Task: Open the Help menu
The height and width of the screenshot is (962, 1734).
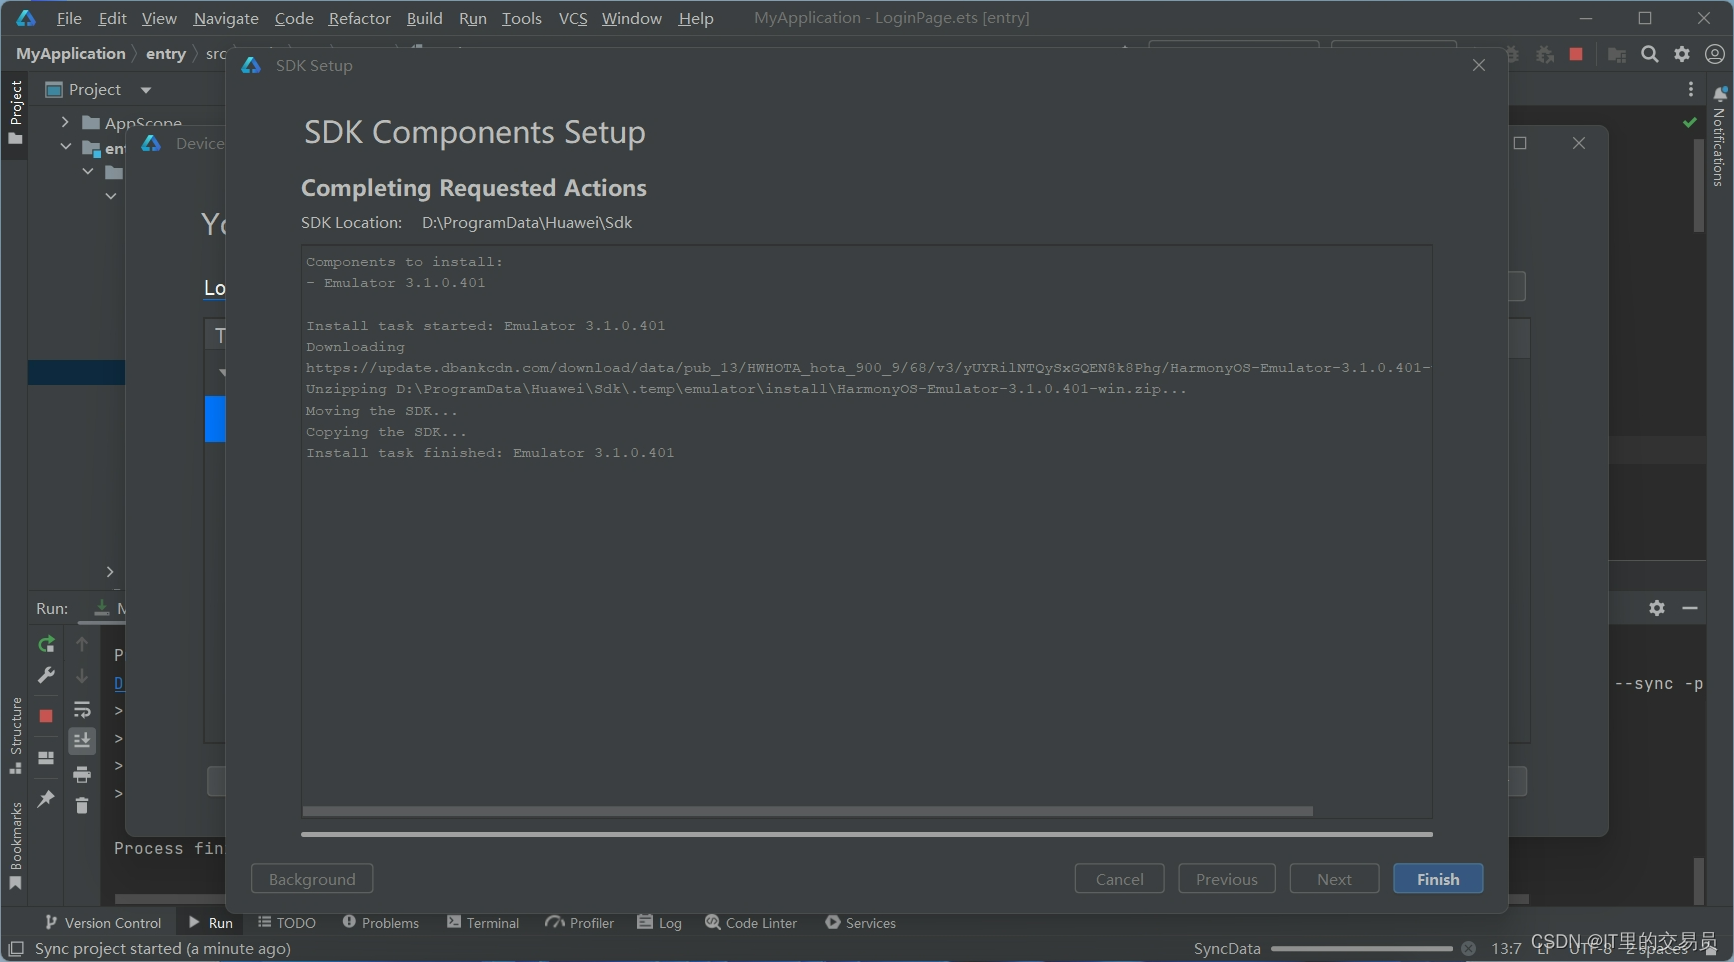Action: coord(696,18)
